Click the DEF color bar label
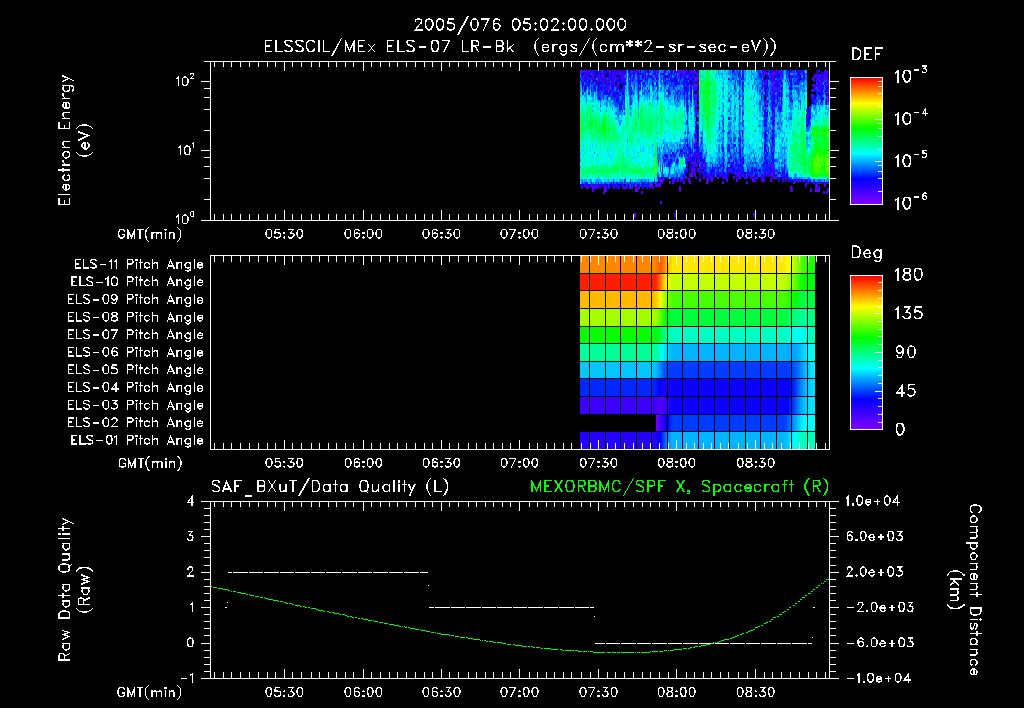 867,54
